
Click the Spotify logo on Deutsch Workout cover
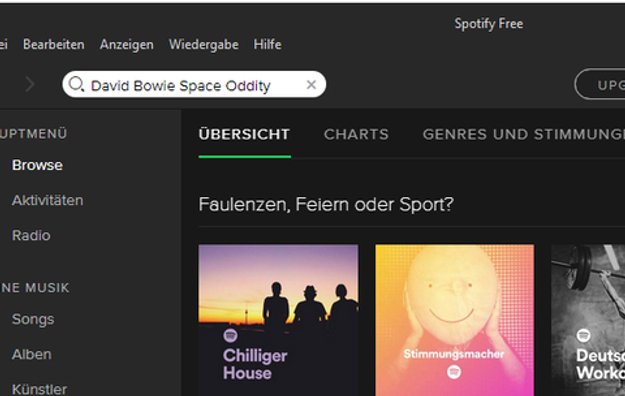tap(584, 336)
